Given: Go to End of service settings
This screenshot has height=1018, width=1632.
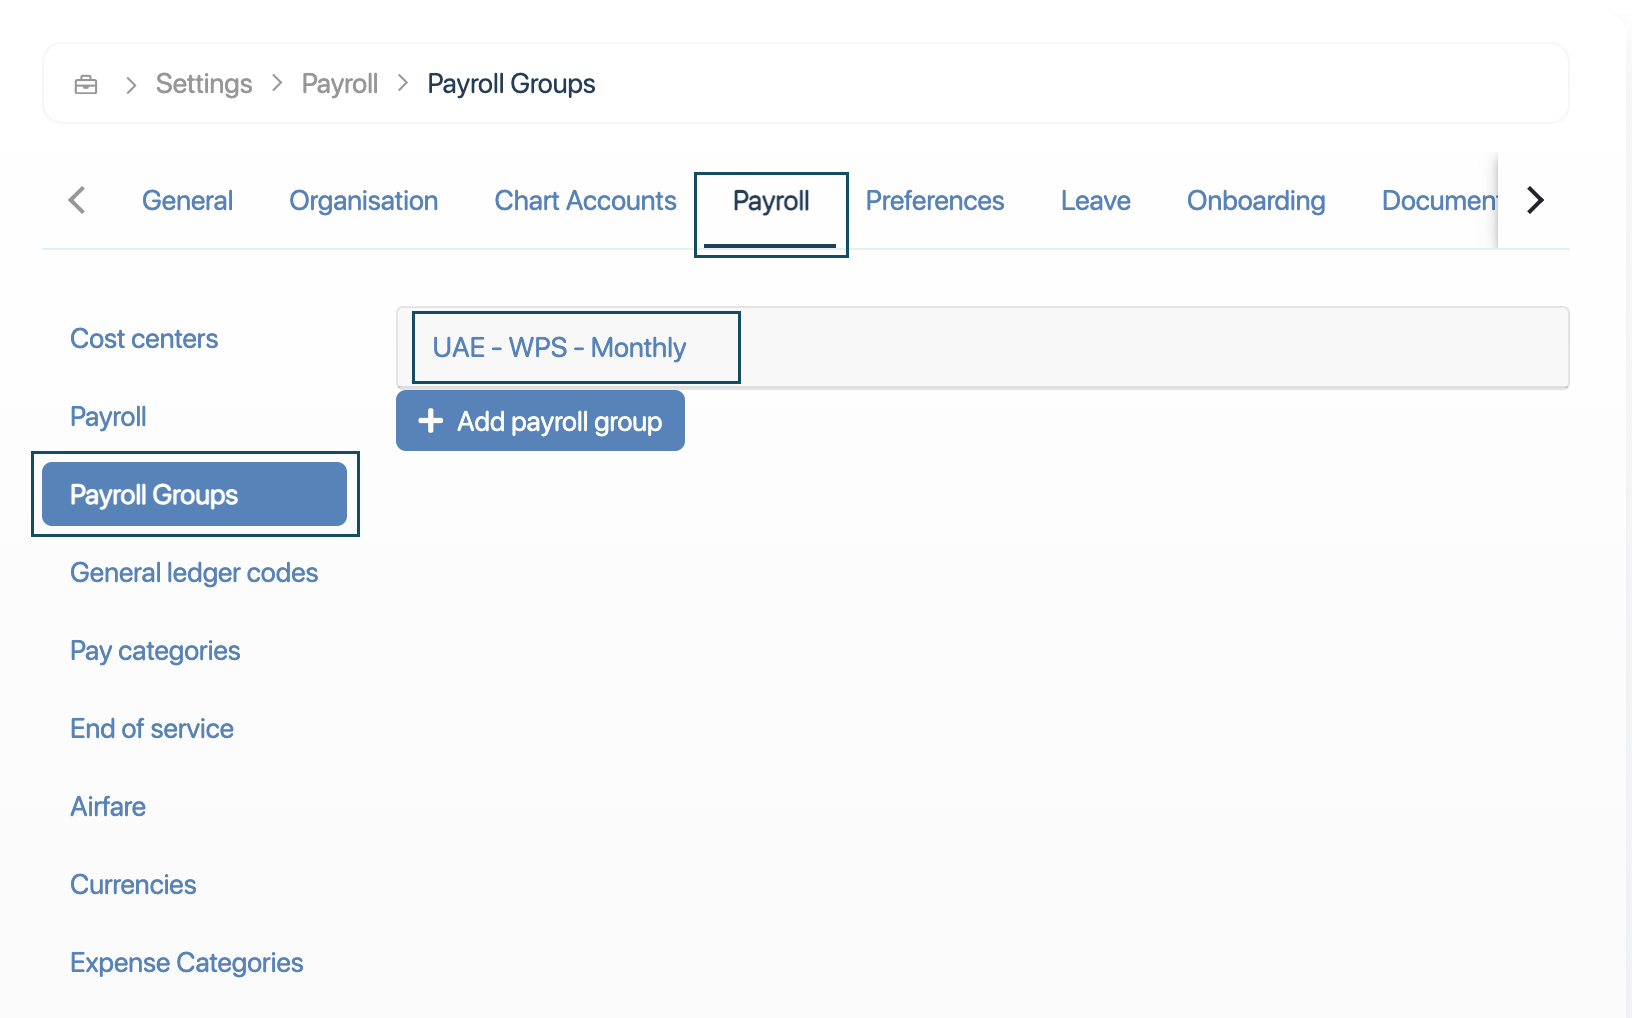Looking at the screenshot, I should pyautogui.click(x=152, y=729).
